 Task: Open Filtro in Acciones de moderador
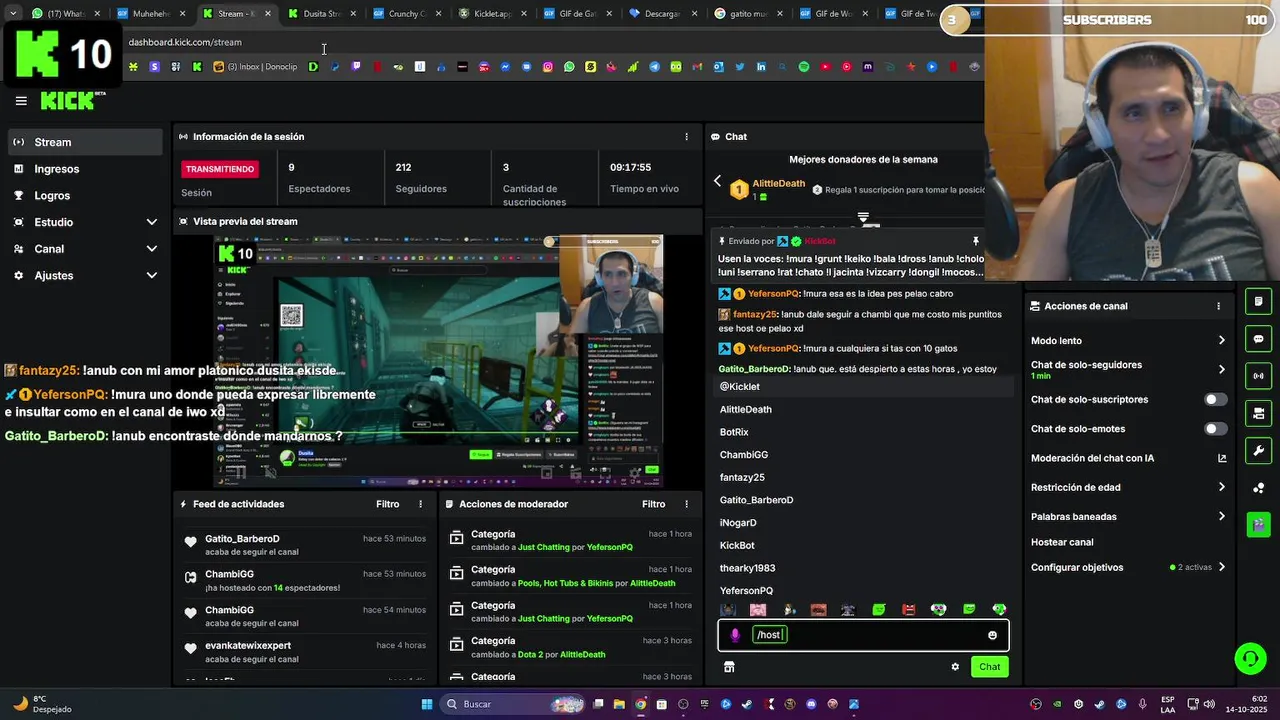pos(654,504)
